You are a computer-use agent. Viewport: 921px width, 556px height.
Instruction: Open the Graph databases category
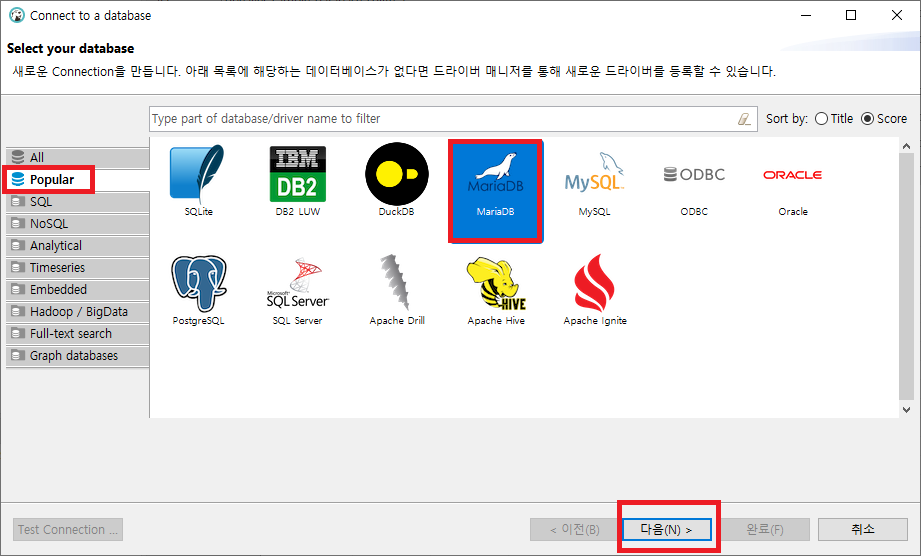point(78,356)
